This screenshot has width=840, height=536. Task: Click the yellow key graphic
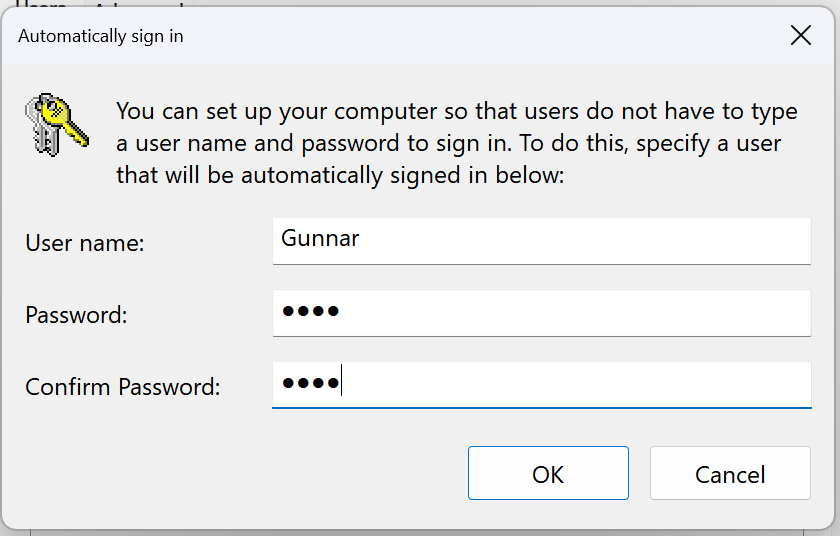64,122
